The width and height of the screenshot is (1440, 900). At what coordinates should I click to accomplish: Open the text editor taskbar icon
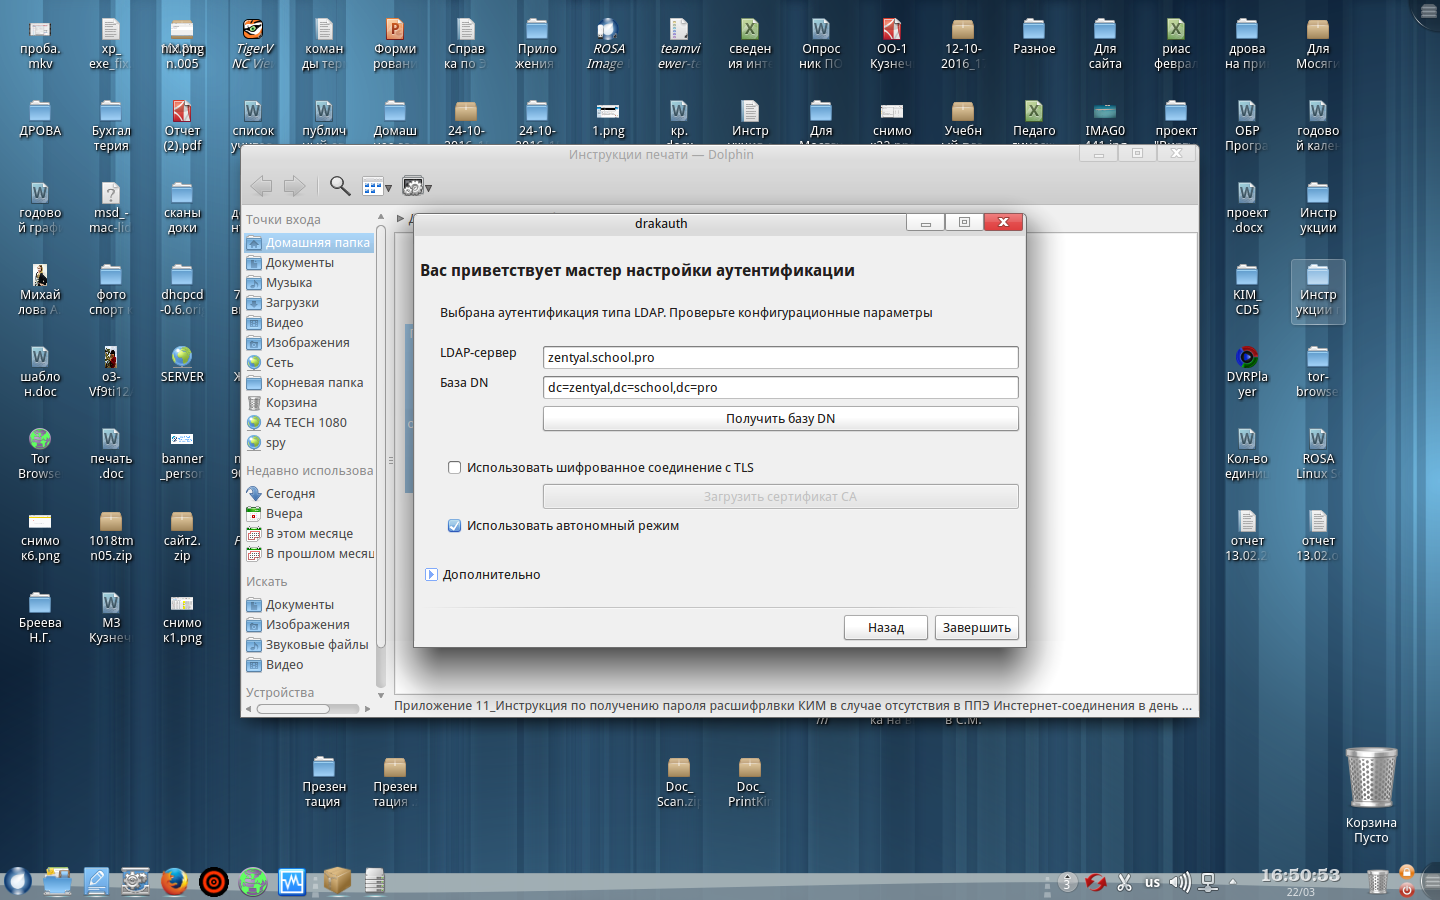point(96,881)
